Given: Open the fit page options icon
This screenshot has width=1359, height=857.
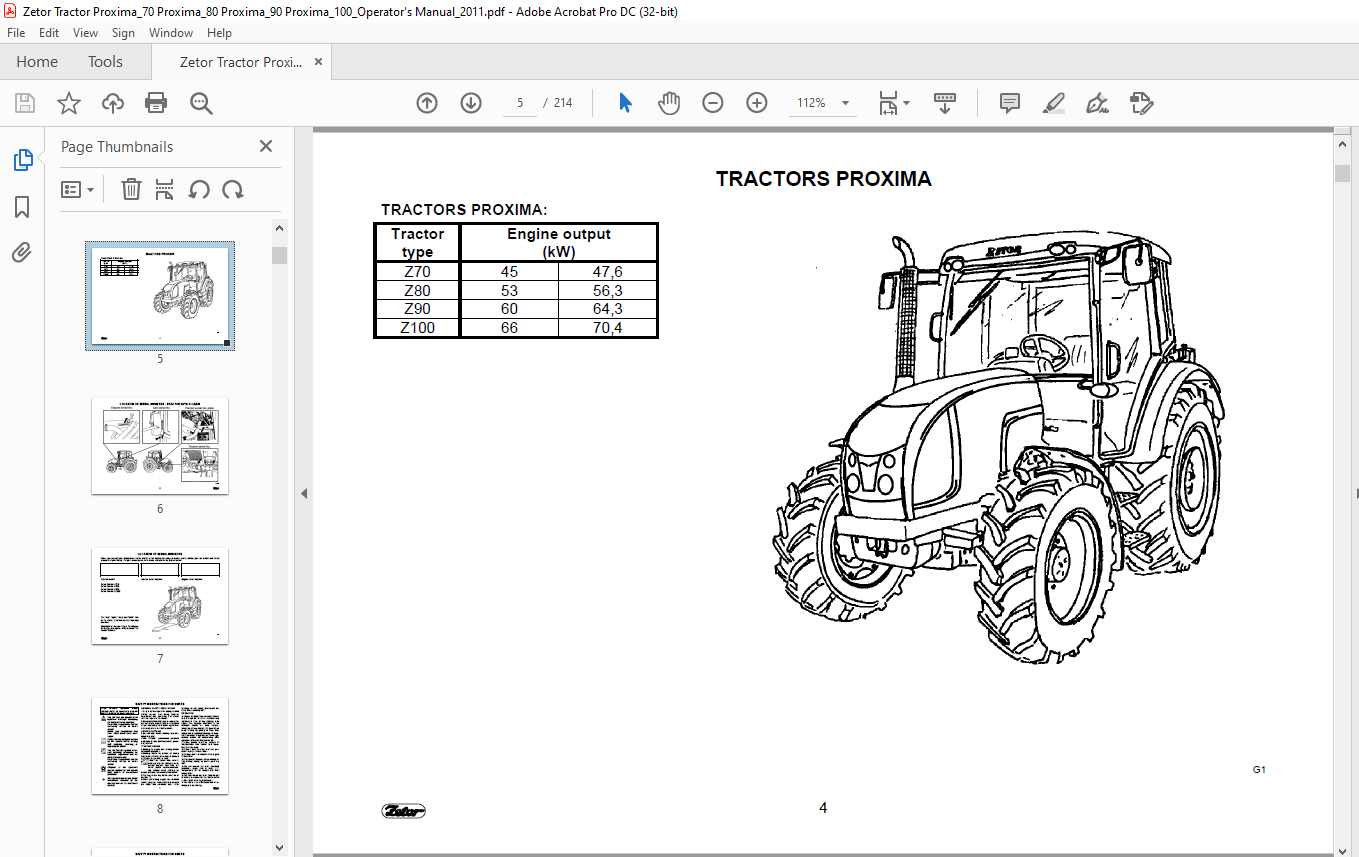Looking at the screenshot, I should [x=888, y=103].
